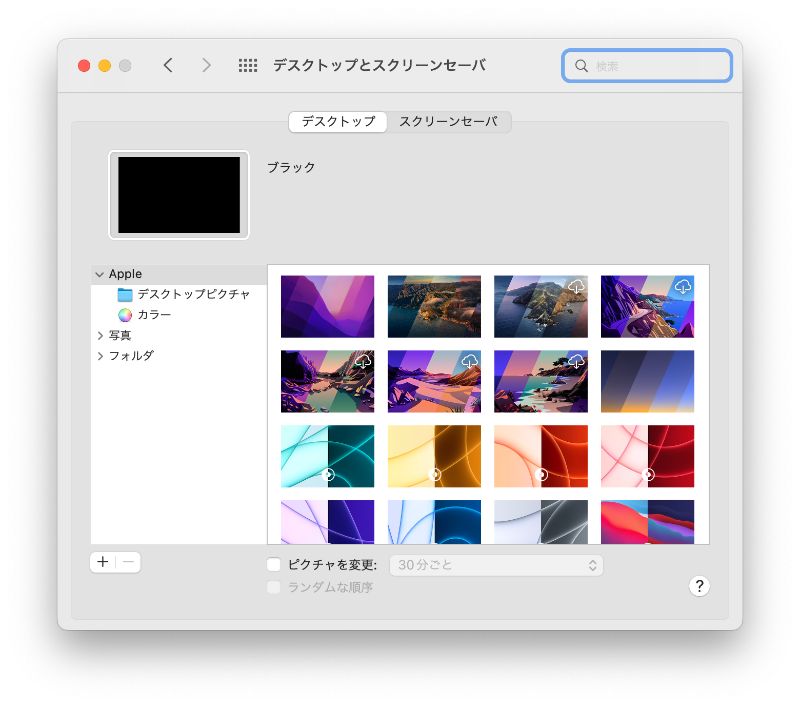The width and height of the screenshot is (800, 706).
Task: Click the black current wallpaper preview
Action: (x=179, y=195)
